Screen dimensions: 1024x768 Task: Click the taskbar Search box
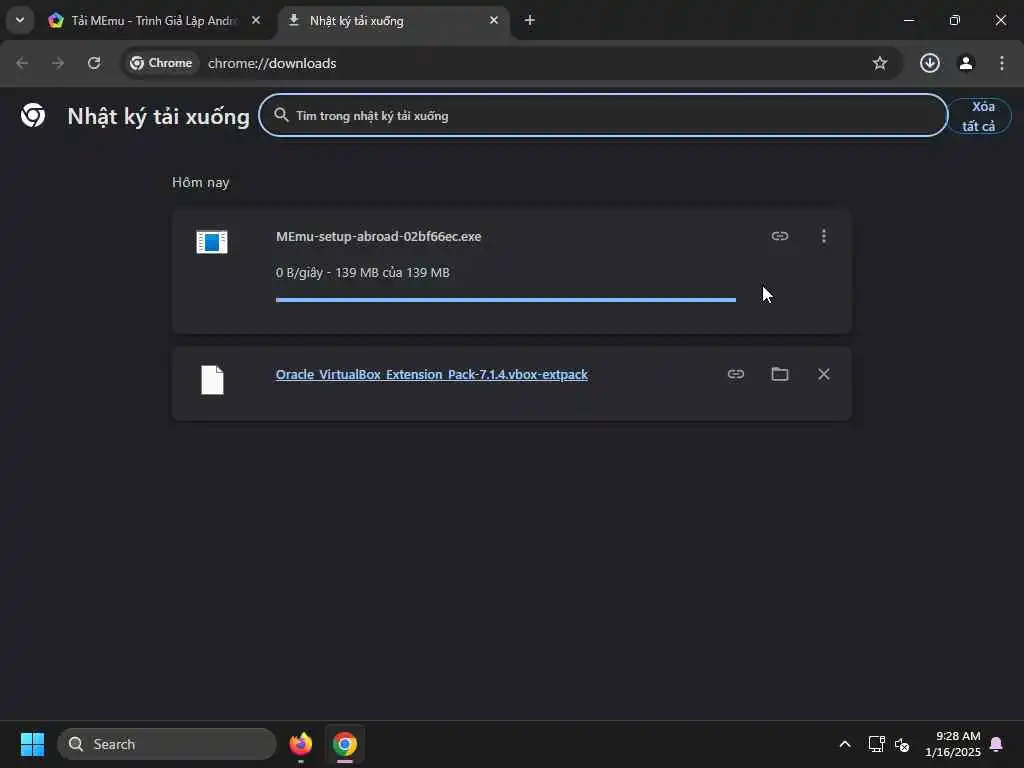167,744
